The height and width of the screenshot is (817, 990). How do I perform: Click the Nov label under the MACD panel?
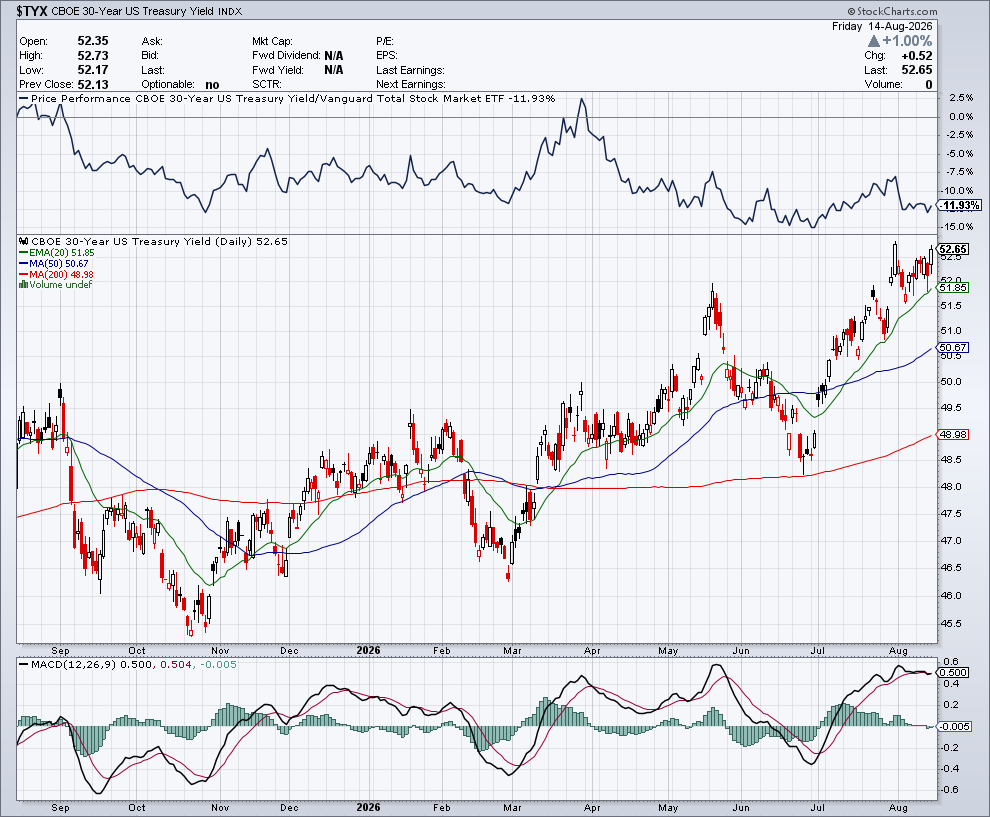[x=220, y=808]
